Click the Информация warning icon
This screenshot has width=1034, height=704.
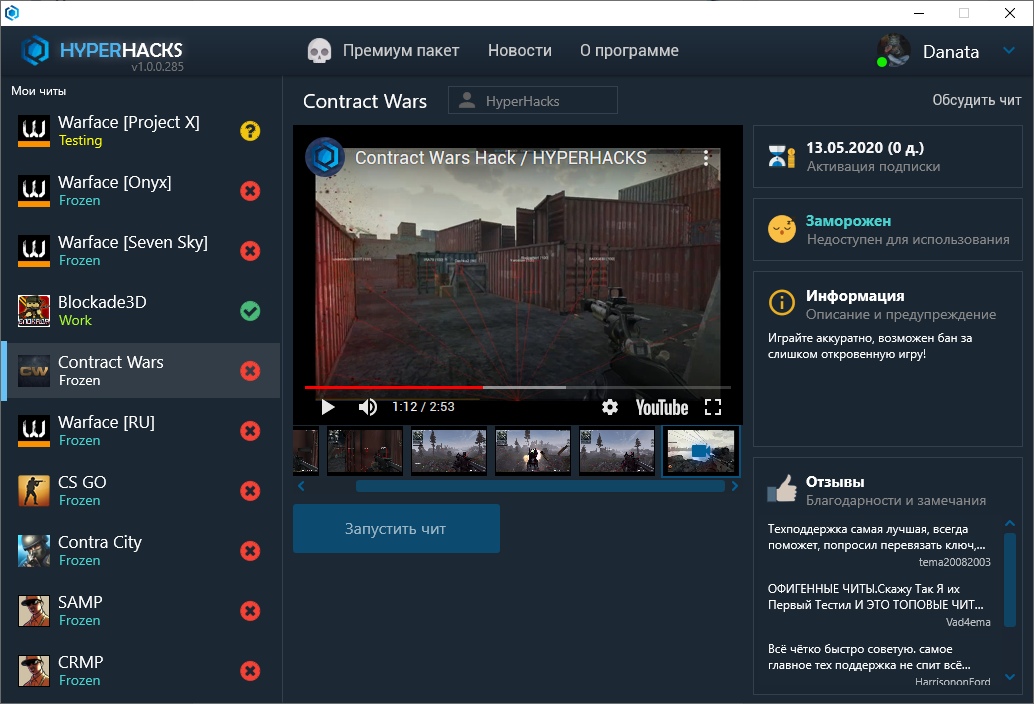click(x=781, y=303)
